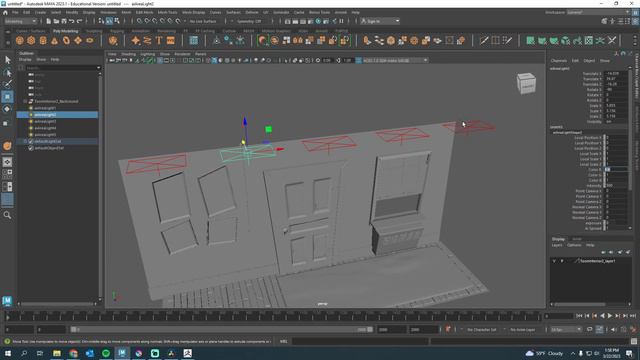Open Display menu in the Outliner
This screenshot has height=360, width=640.
25,60
